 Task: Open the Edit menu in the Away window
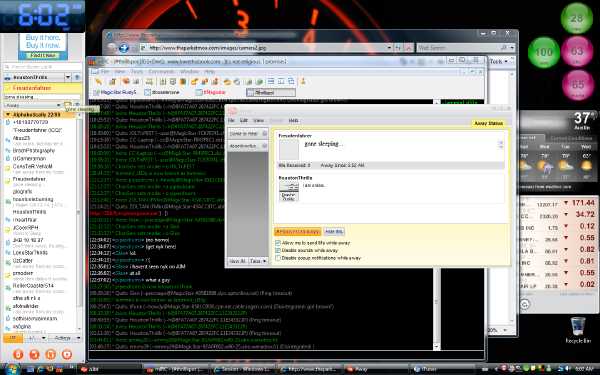[x=244, y=121]
